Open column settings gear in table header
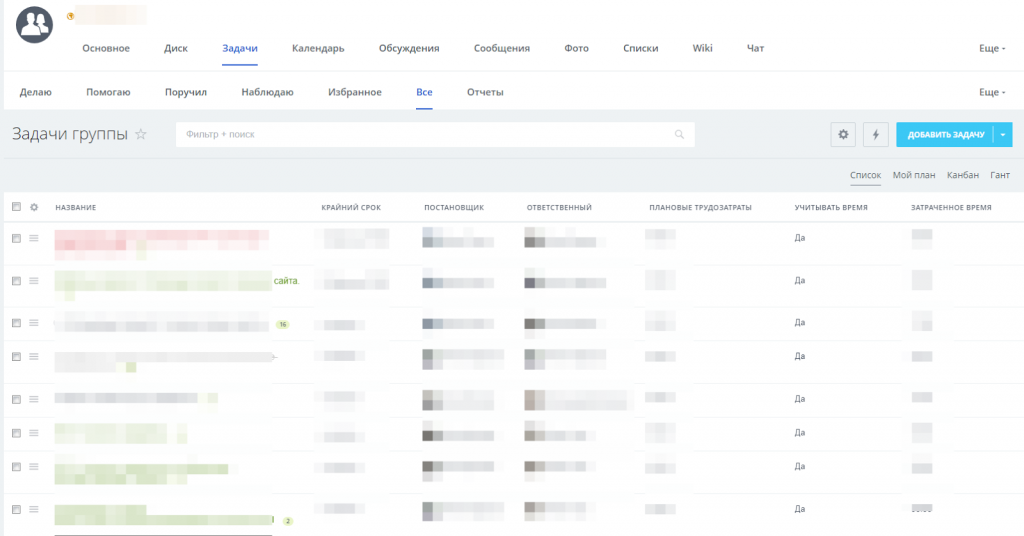The image size is (1024, 536). 34,207
